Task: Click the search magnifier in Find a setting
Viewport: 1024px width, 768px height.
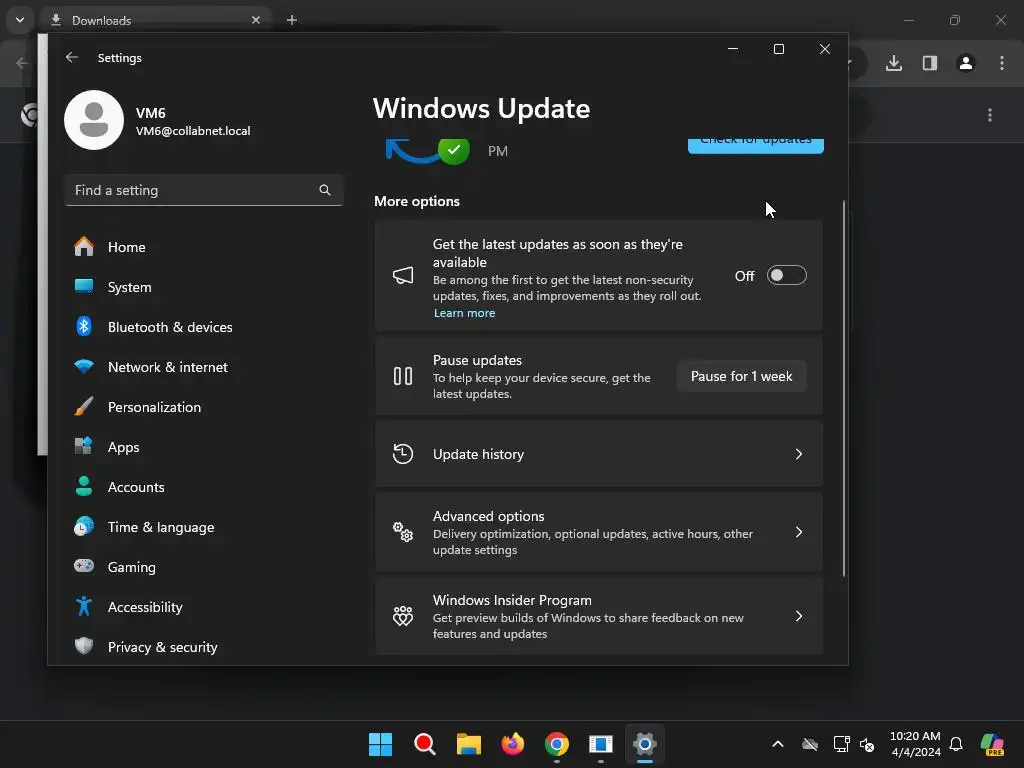Action: 325,190
